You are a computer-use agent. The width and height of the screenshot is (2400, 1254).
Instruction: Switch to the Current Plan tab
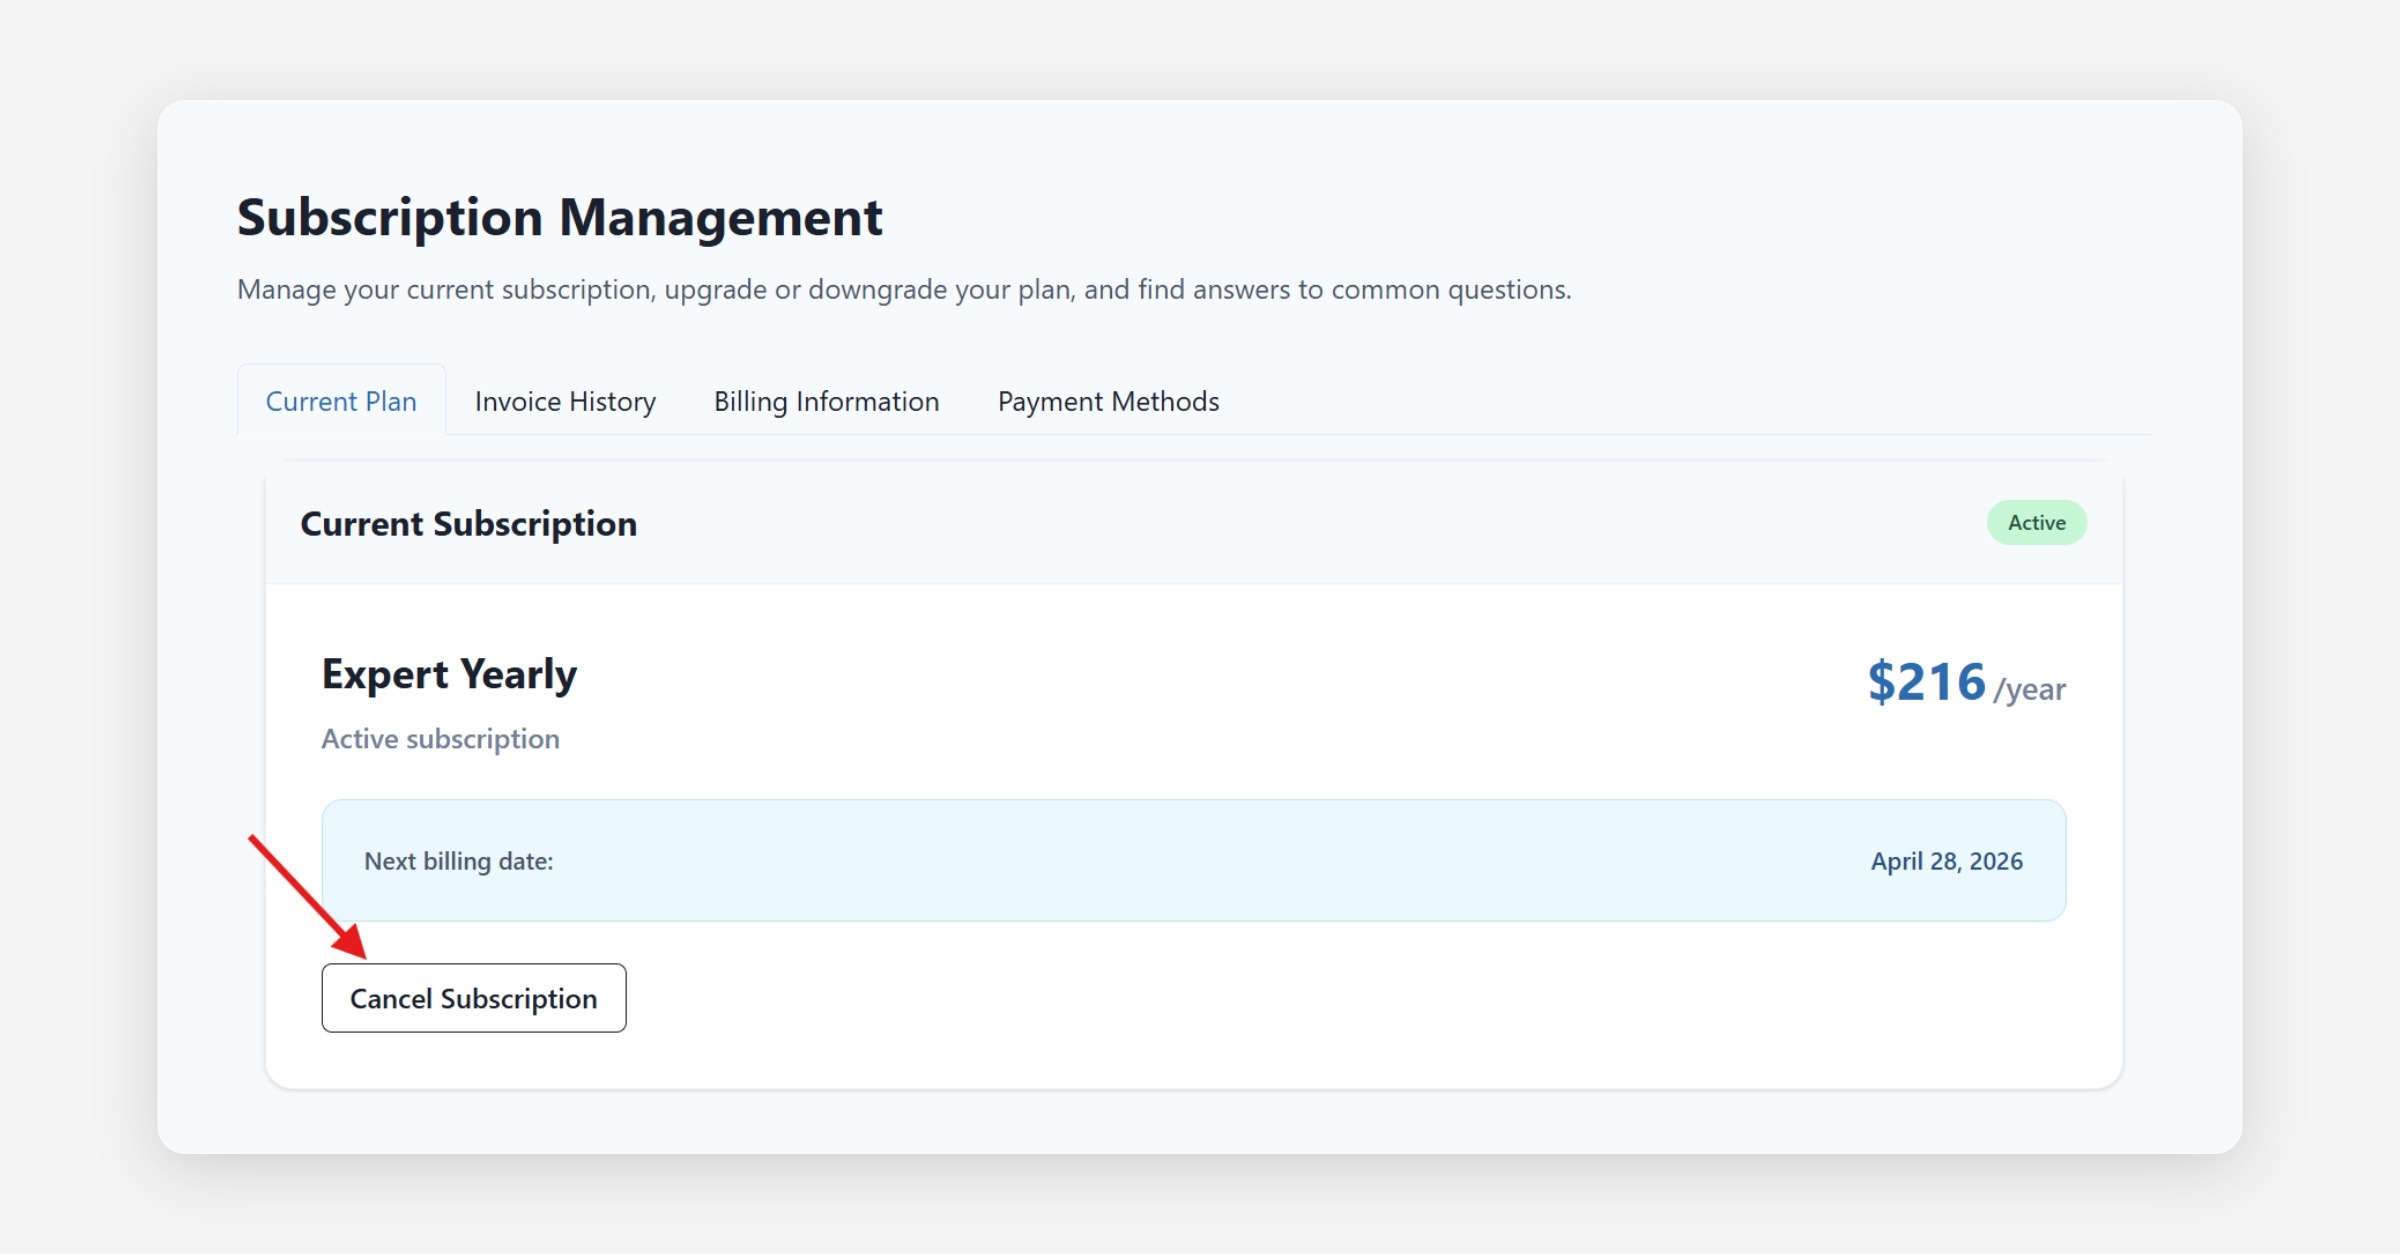coord(341,401)
